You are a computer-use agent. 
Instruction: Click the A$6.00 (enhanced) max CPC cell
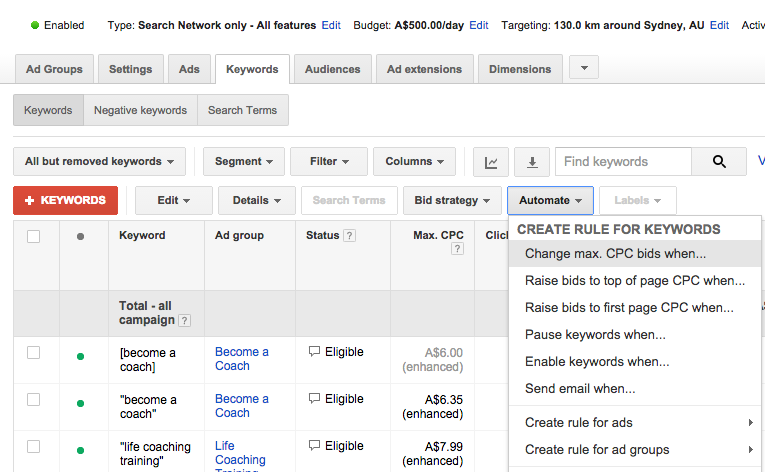click(433, 360)
